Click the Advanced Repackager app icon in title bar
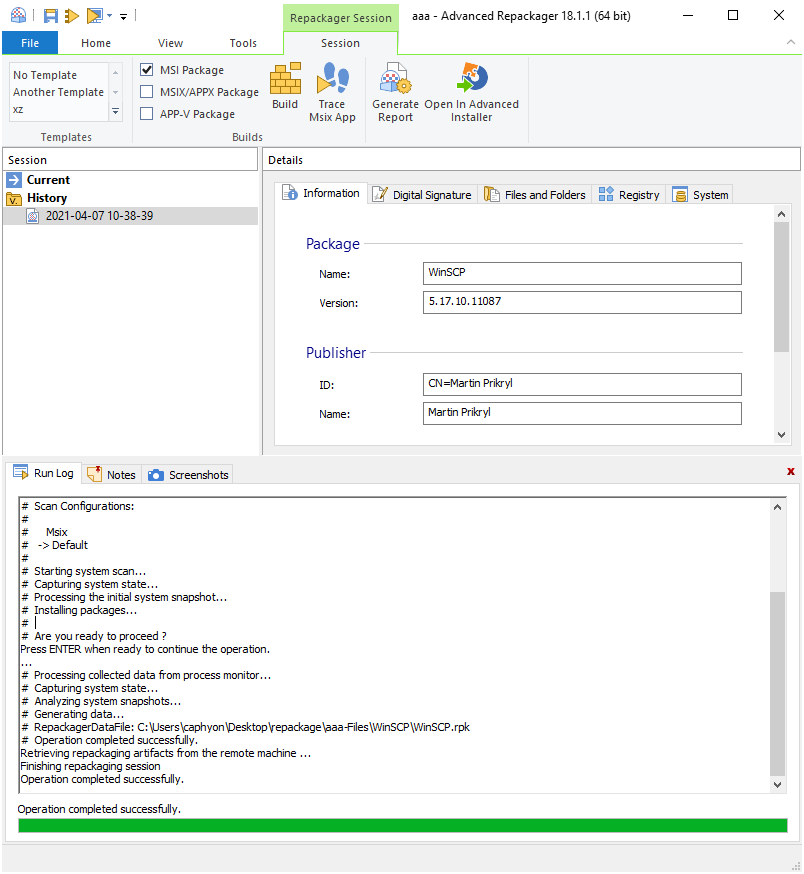804x874 pixels. pos(18,15)
